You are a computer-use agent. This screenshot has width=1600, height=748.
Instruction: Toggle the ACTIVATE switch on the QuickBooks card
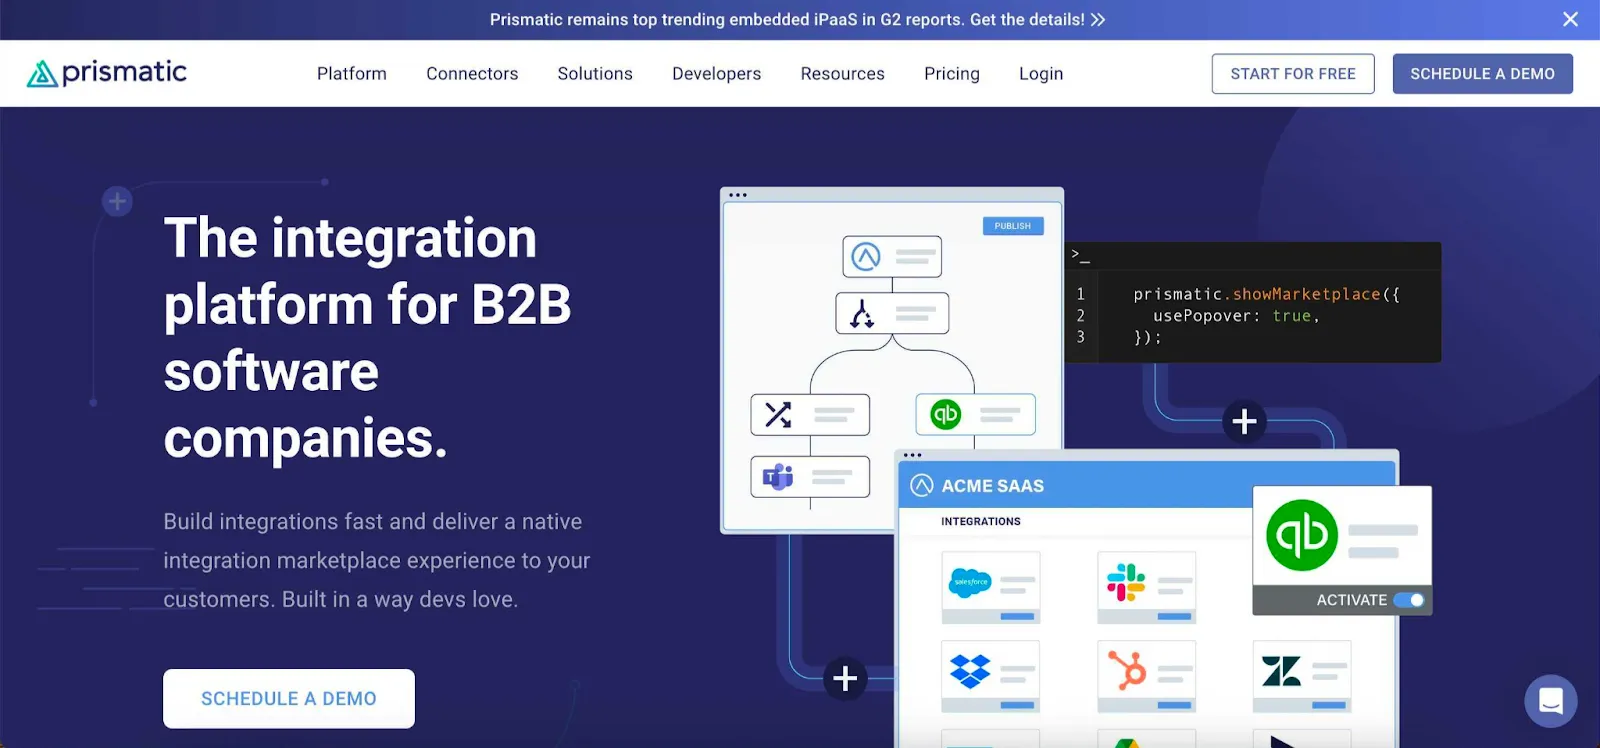(1409, 600)
